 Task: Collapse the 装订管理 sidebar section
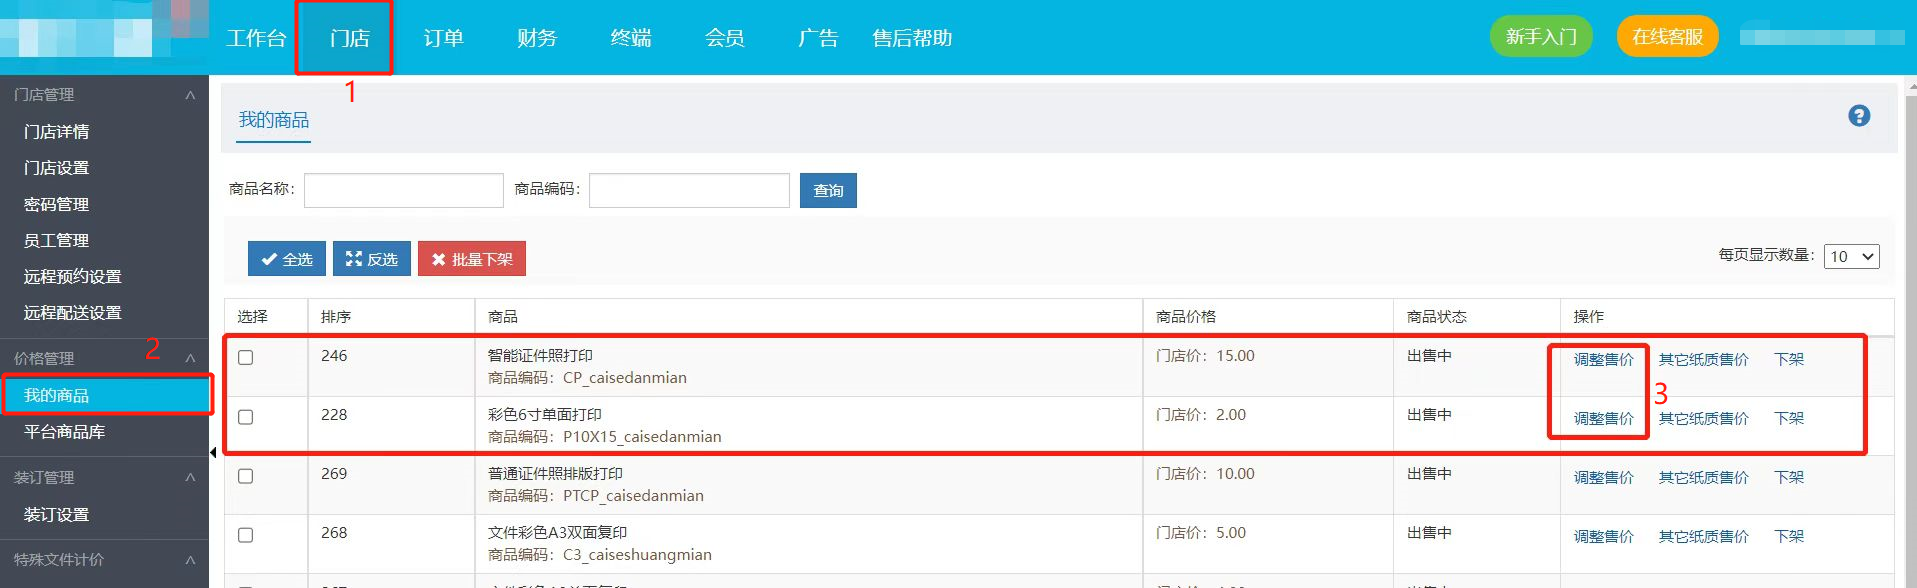point(190,478)
